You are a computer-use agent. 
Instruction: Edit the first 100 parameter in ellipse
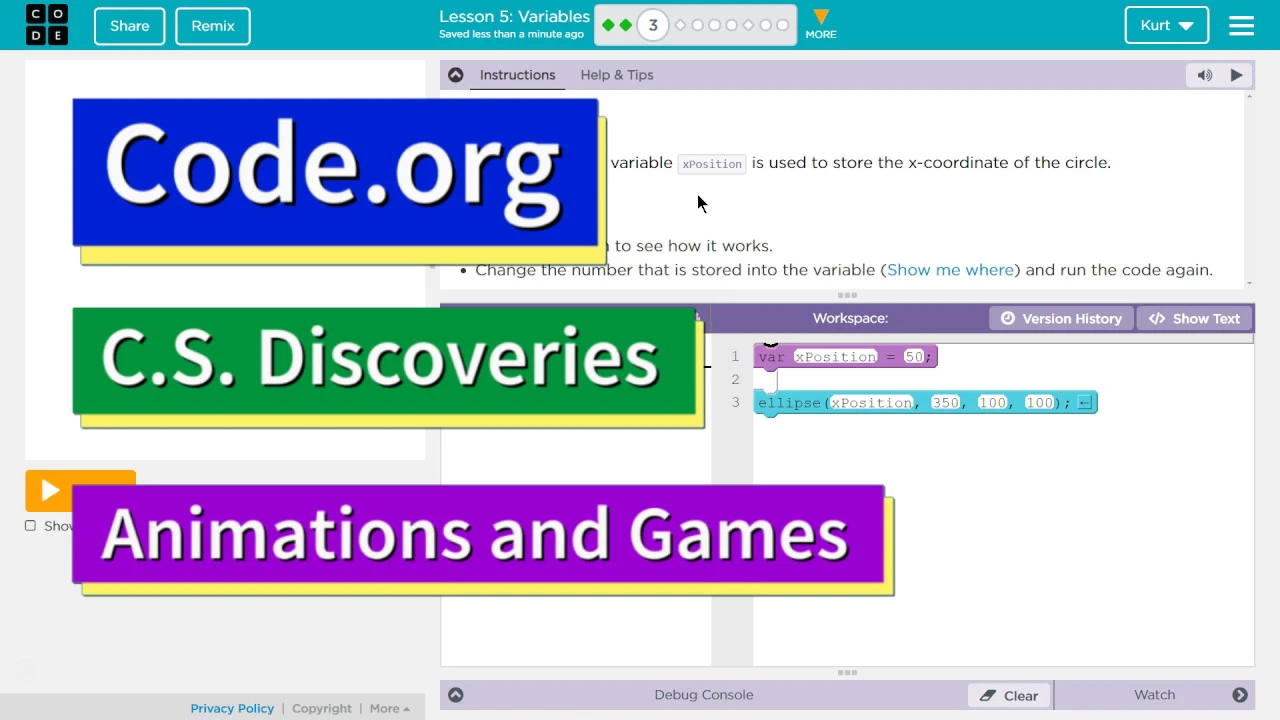tap(992, 402)
